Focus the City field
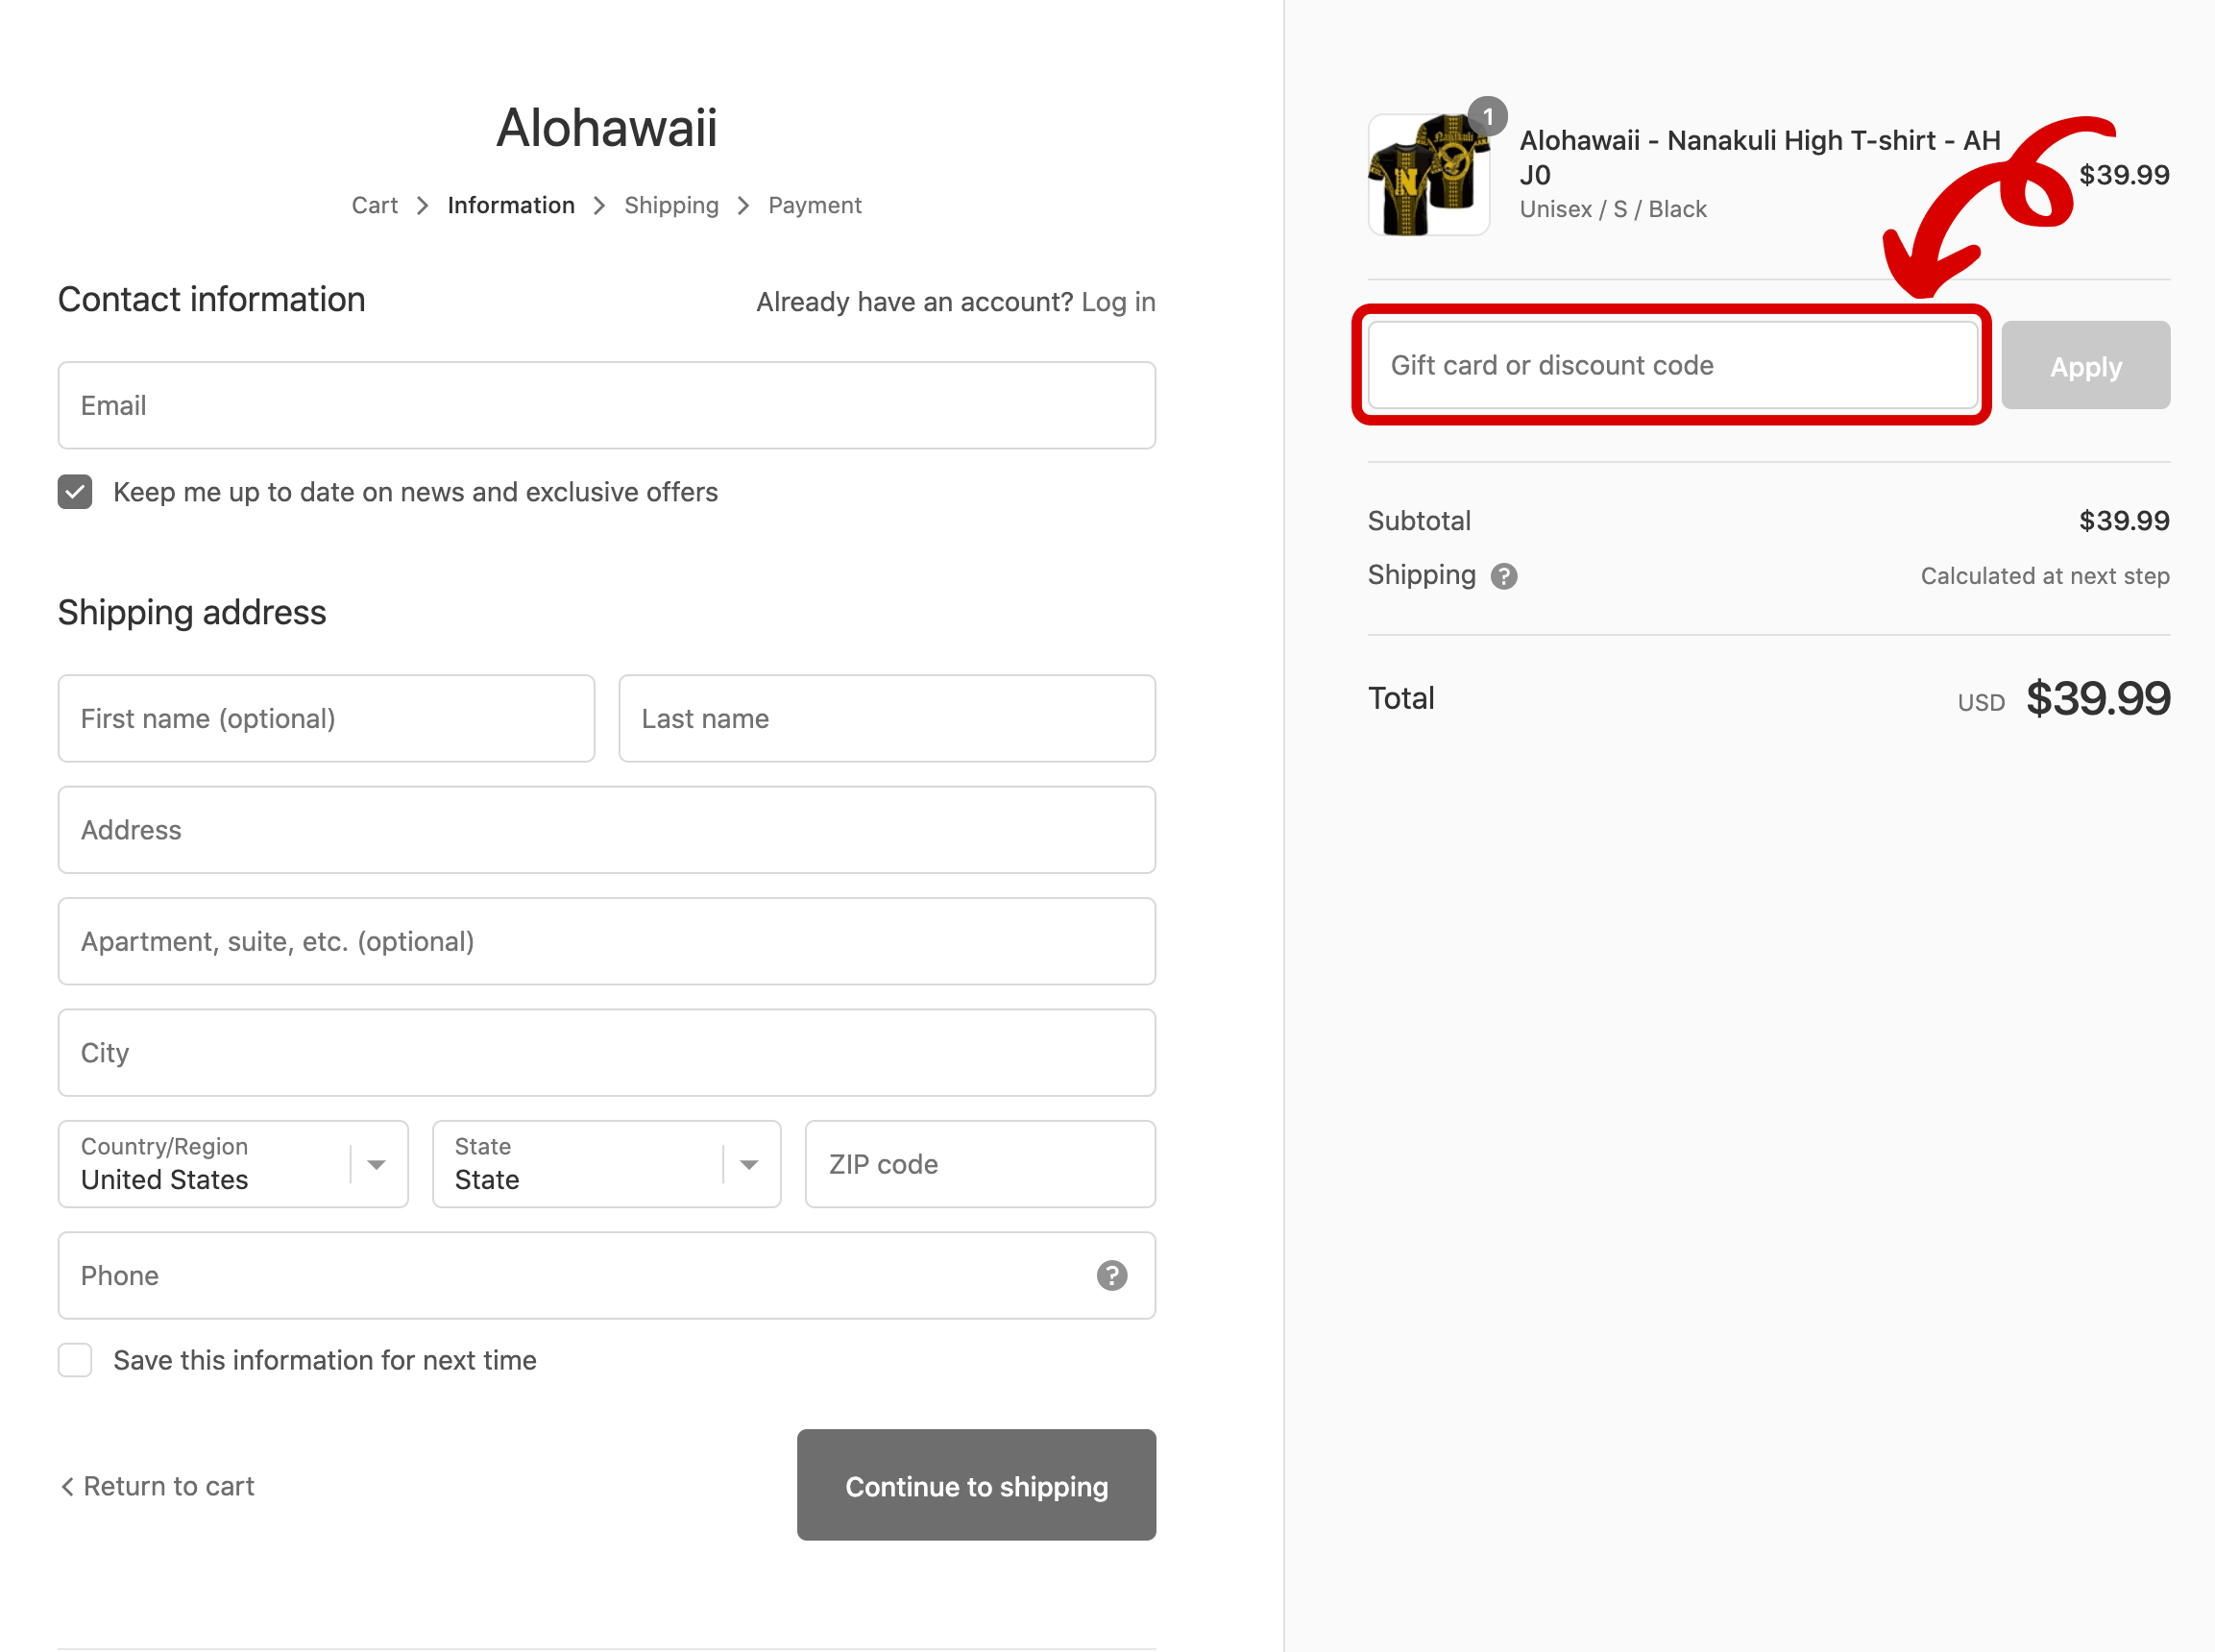Screen dimensions: 2215x1652 pos(606,1053)
